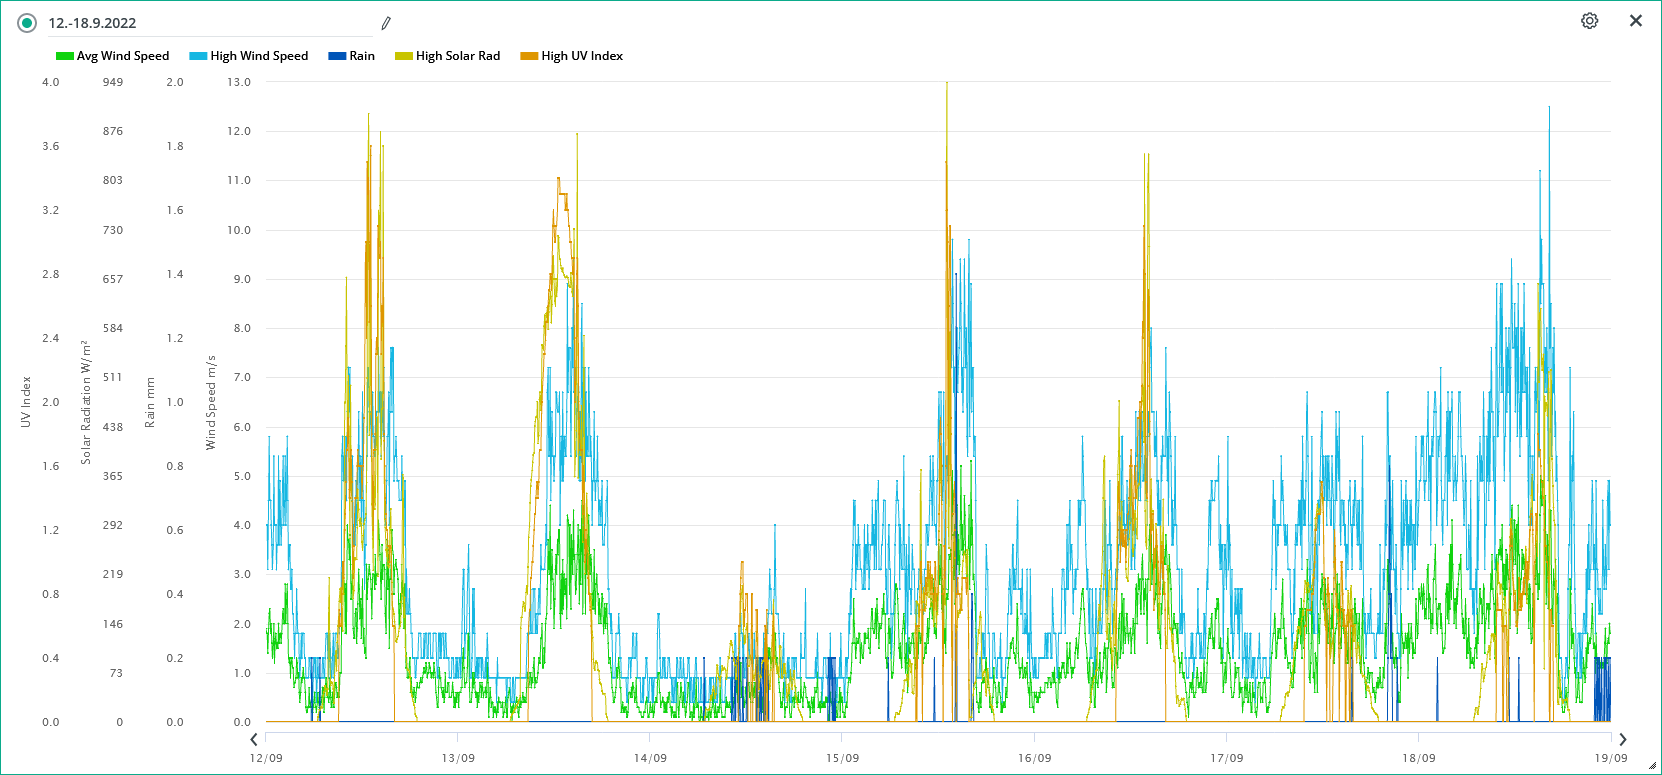1662x775 pixels.
Task: Close the chart panel with X
Action: [1636, 21]
